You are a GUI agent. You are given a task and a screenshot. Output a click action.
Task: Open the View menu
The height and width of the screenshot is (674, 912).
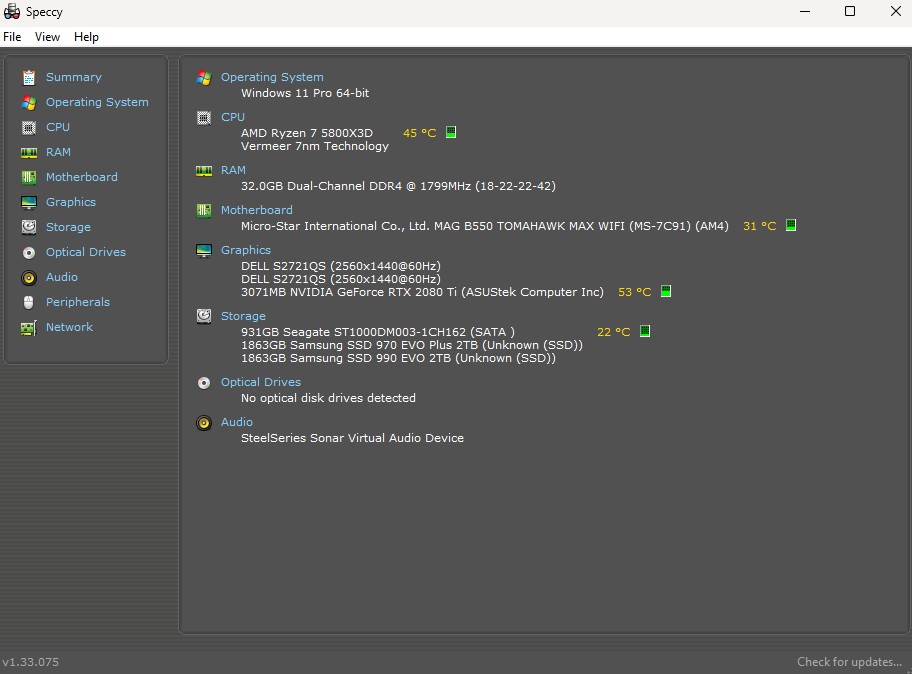(x=47, y=37)
